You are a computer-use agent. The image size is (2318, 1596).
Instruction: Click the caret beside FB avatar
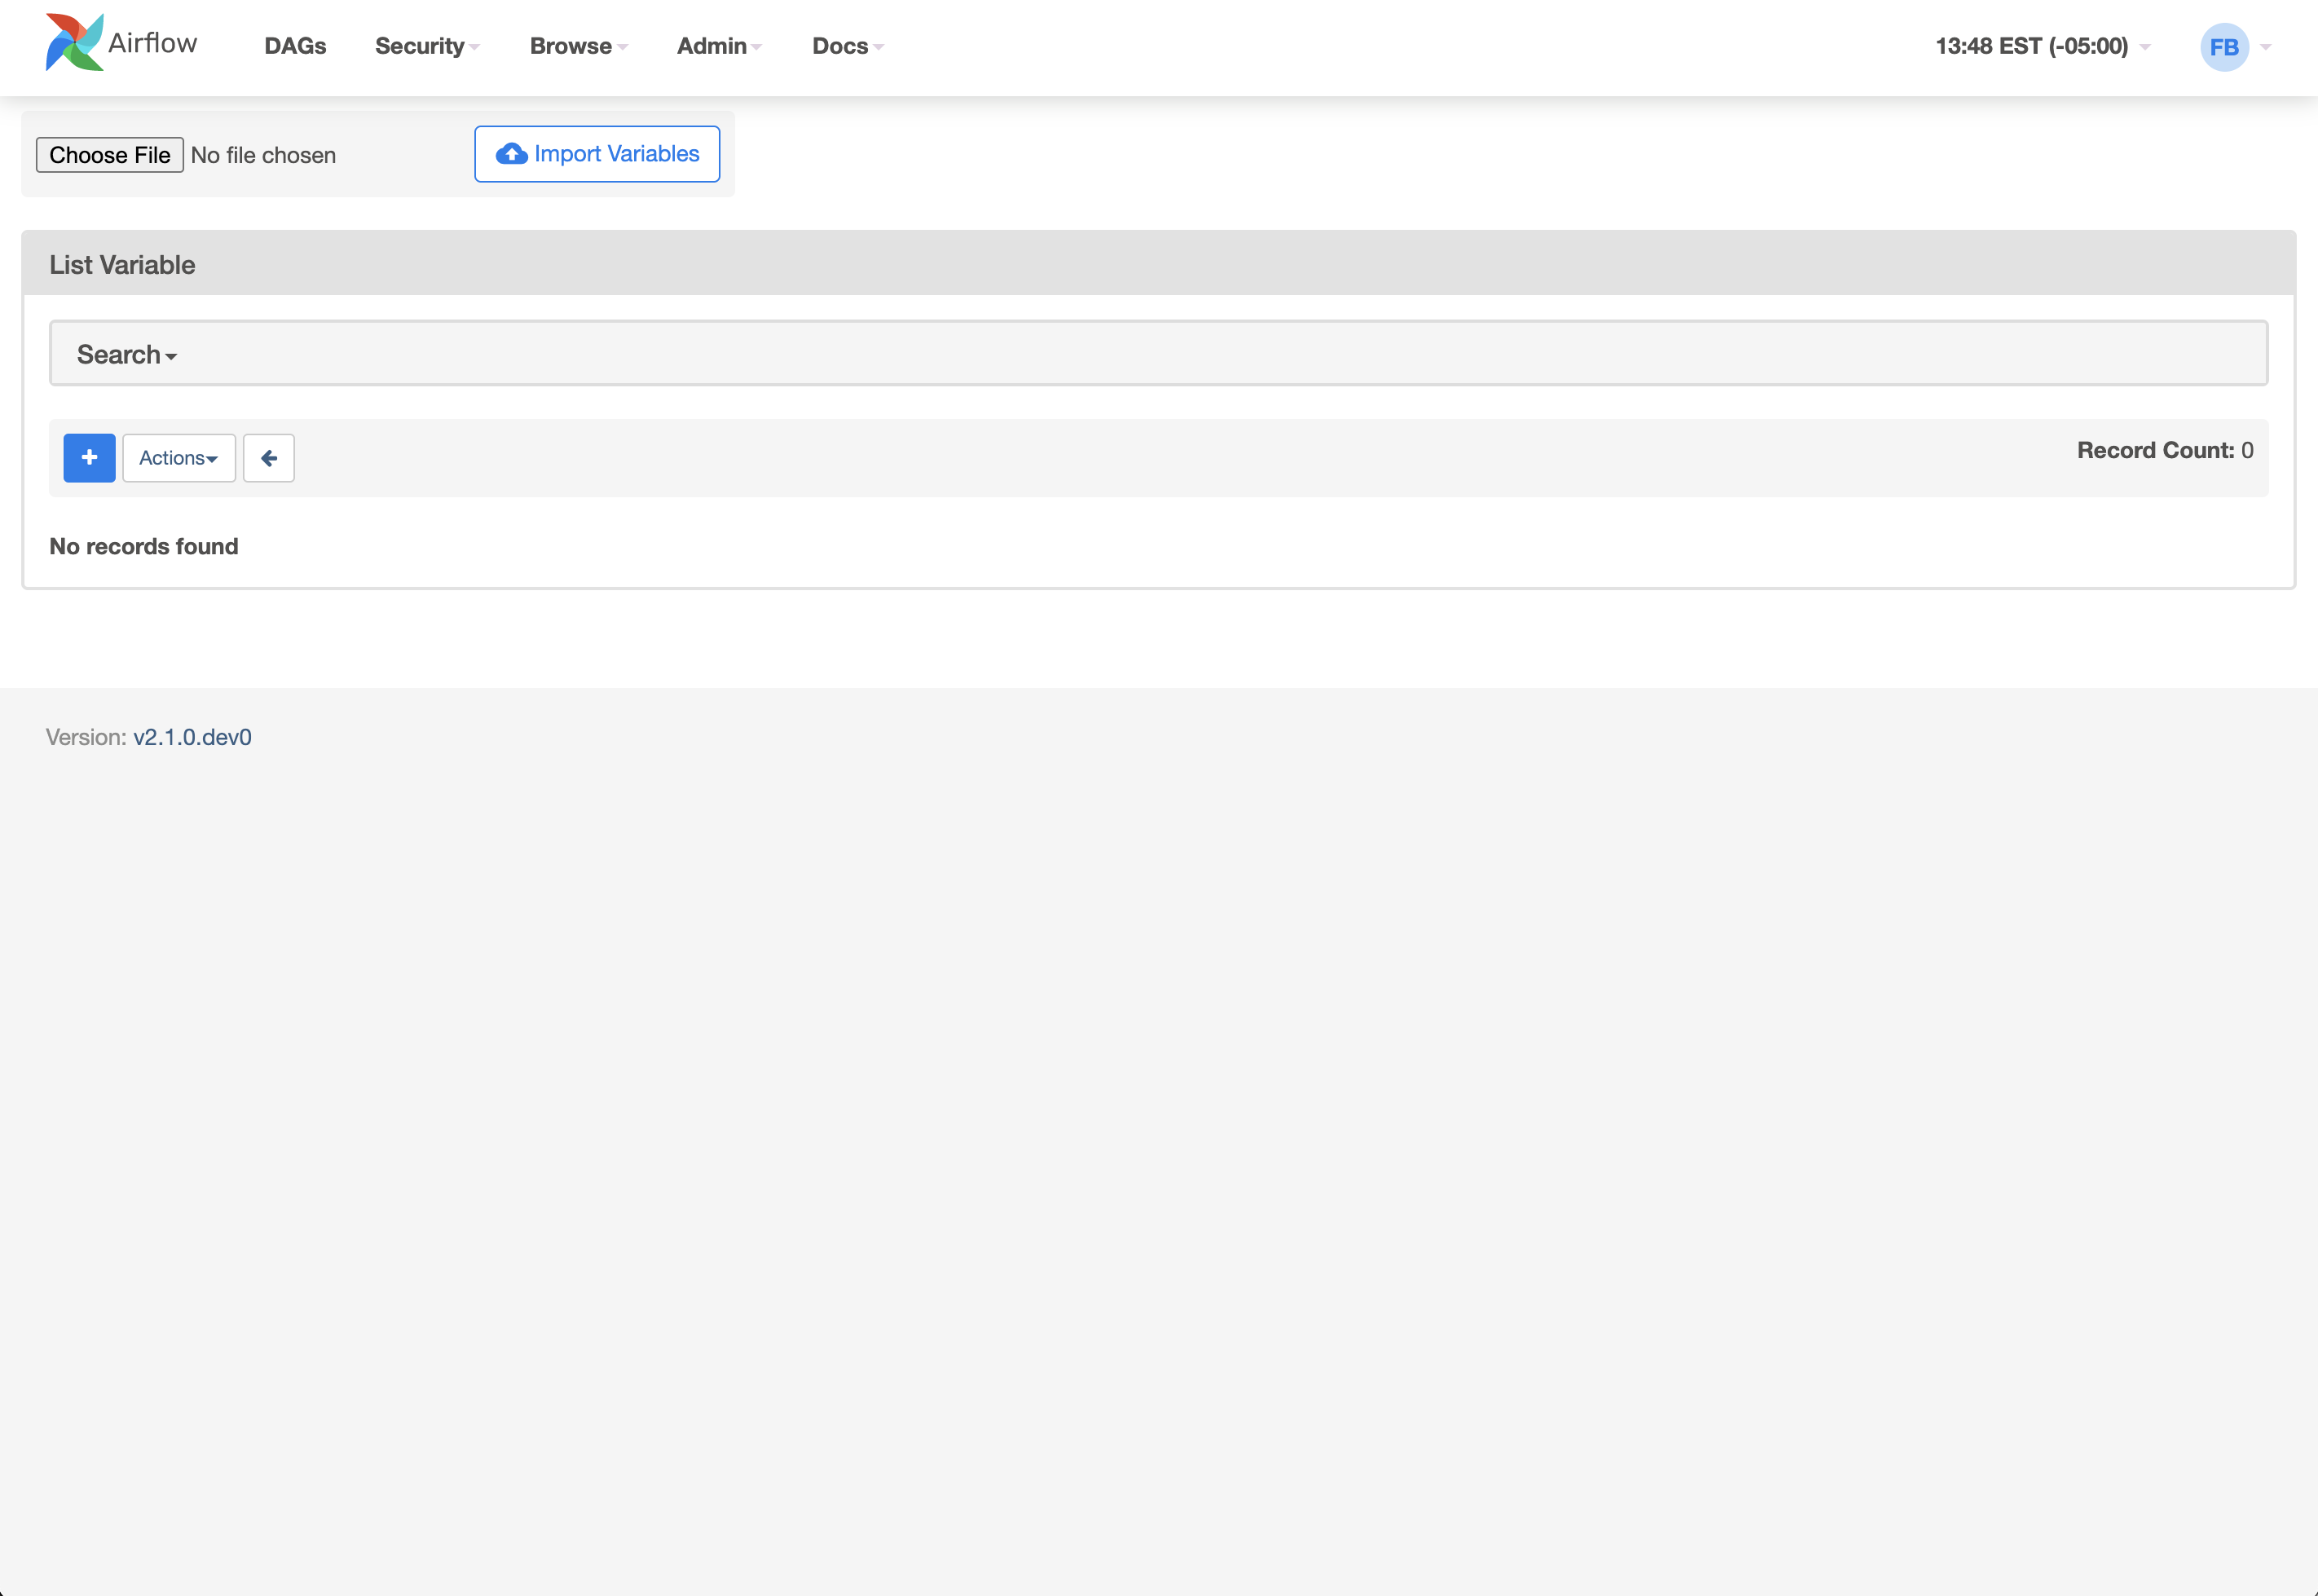click(2266, 47)
